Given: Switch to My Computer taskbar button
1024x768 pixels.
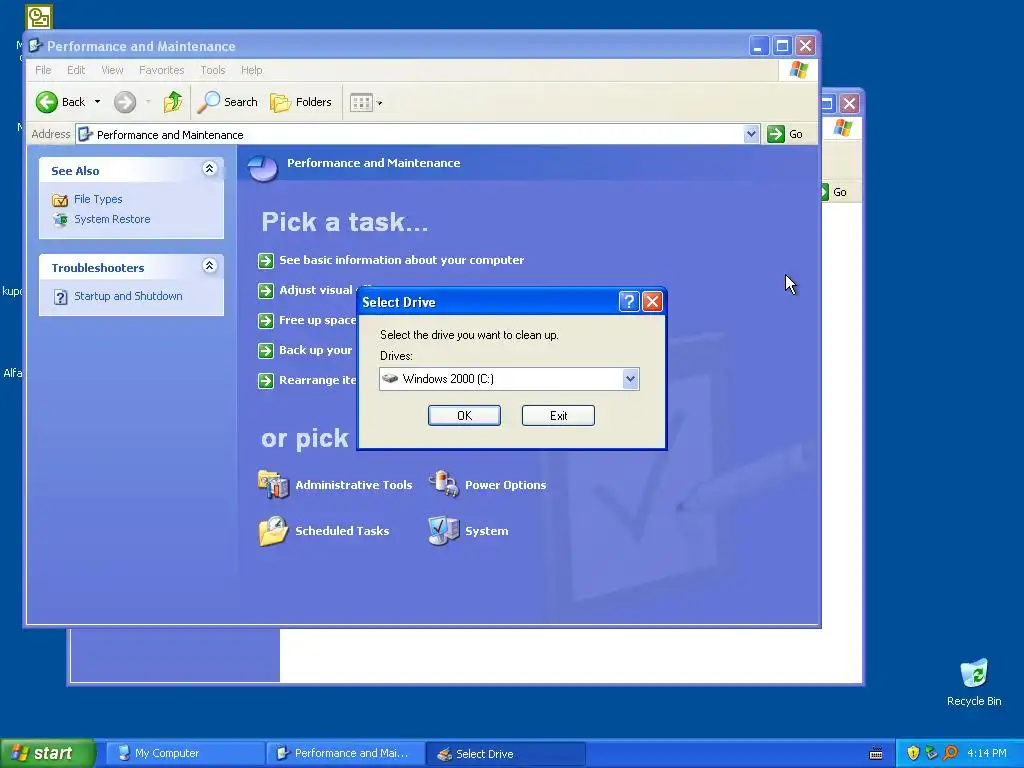Looking at the screenshot, I should click(185, 754).
